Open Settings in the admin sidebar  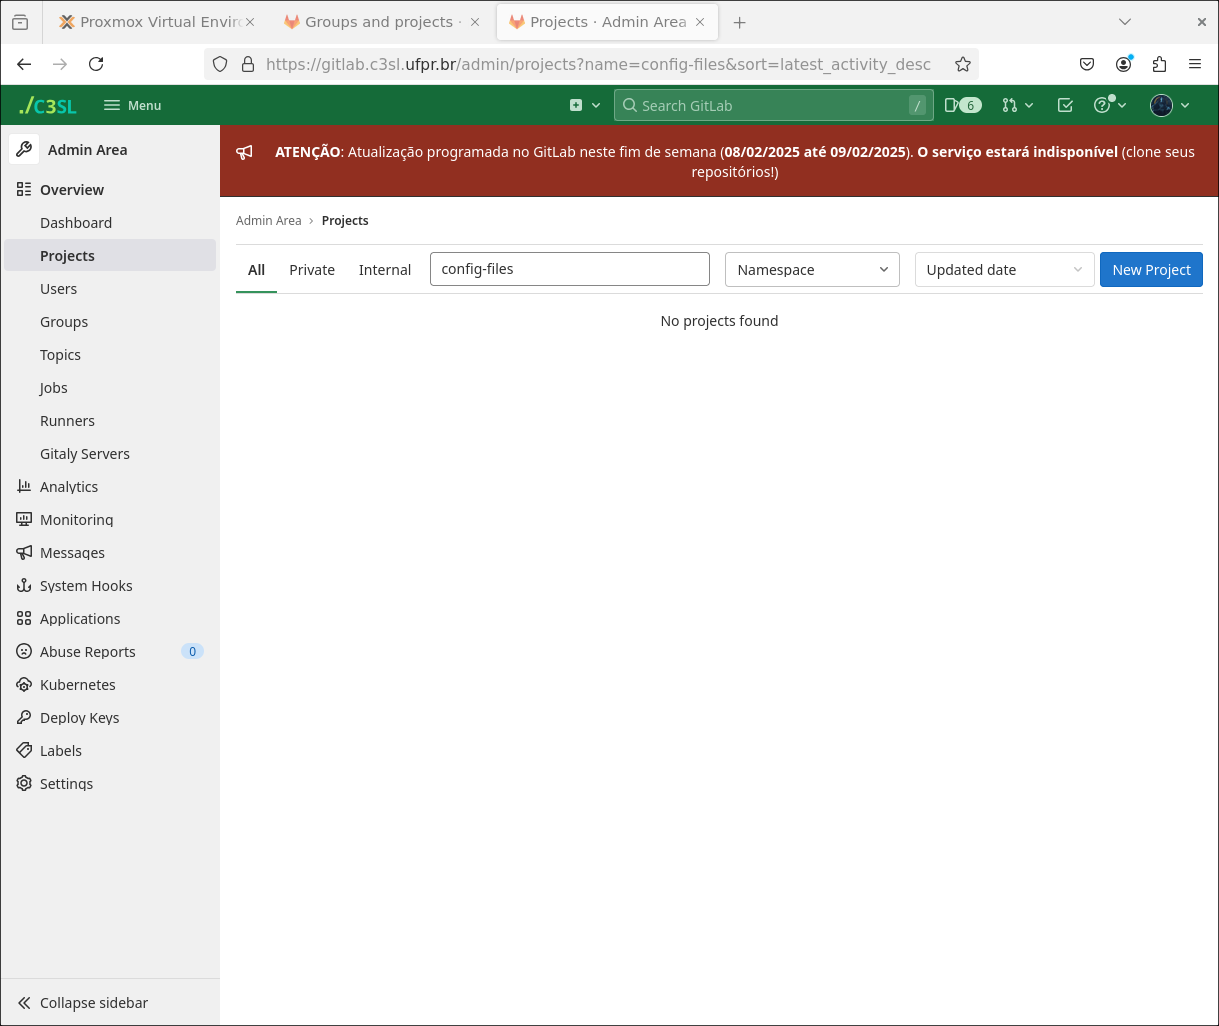(66, 784)
